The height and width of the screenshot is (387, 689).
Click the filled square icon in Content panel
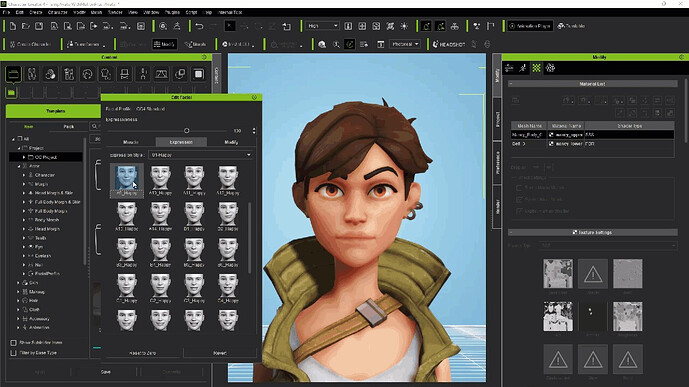coord(199,74)
